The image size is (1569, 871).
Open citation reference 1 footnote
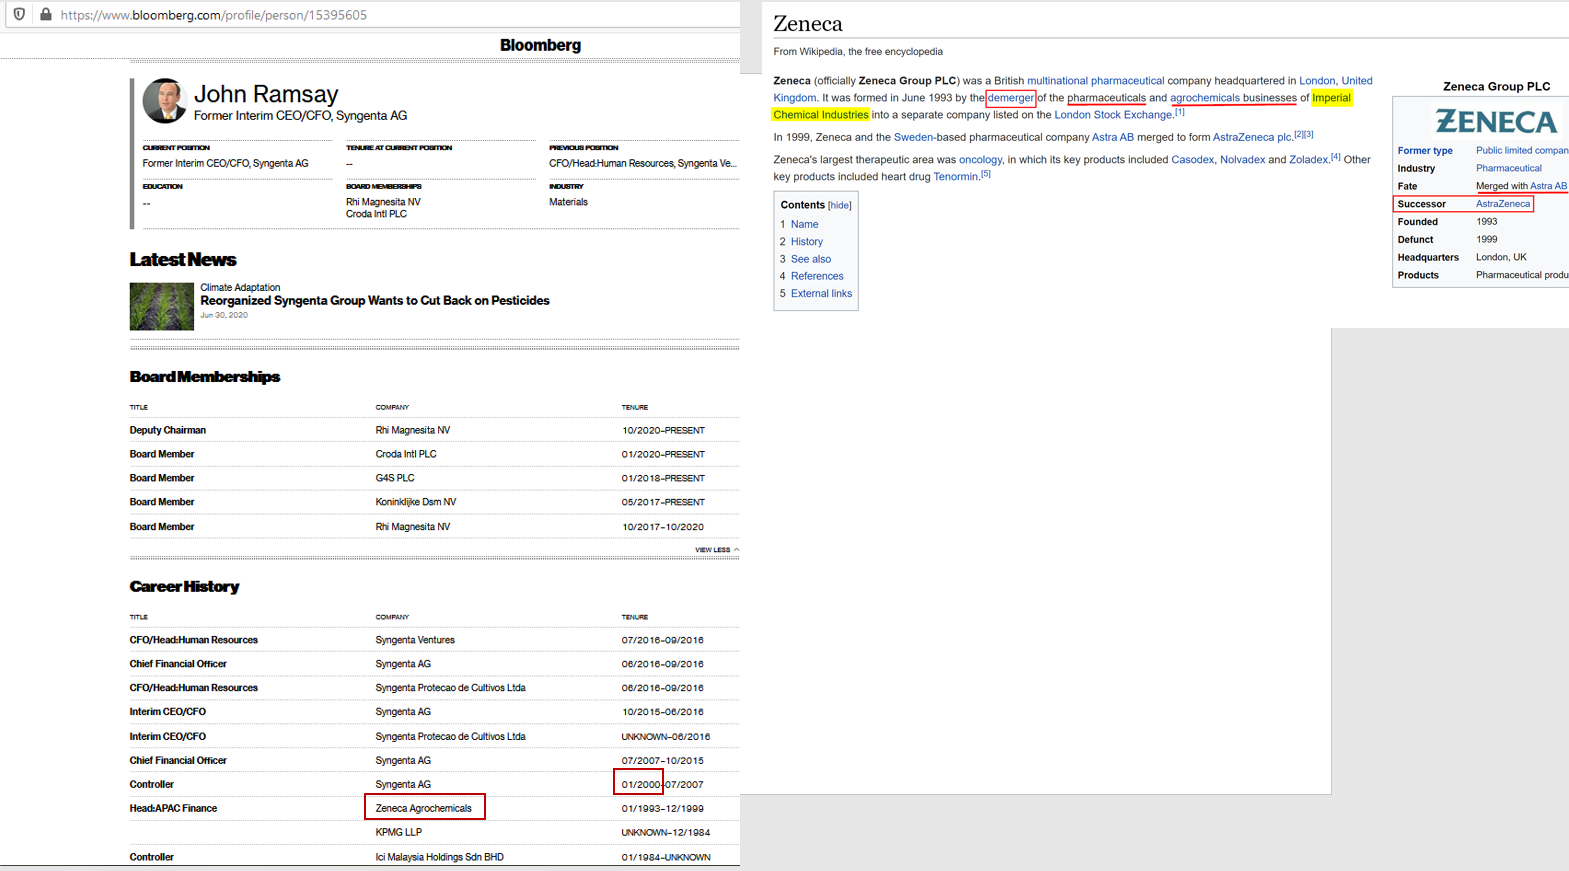(1180, 112)
